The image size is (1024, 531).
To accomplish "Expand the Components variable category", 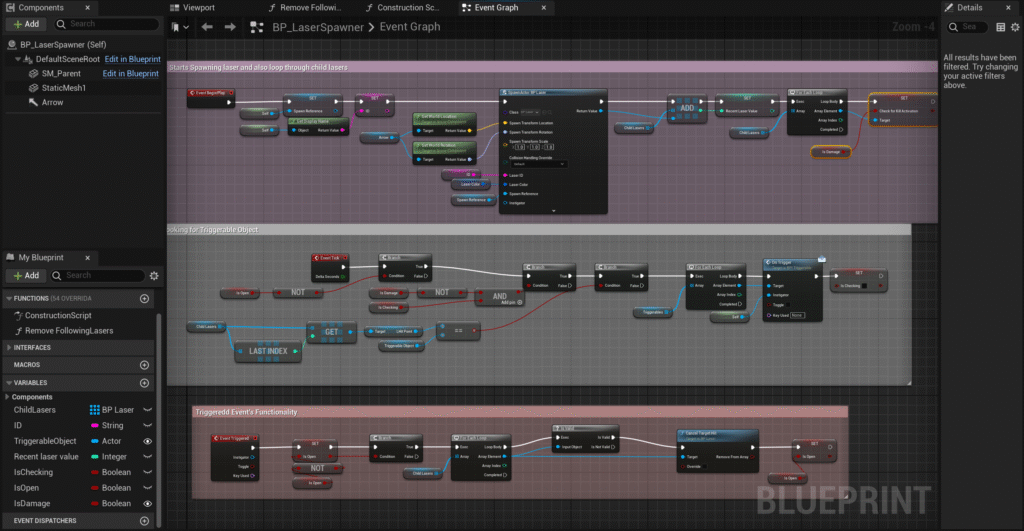I will click(7, 397).
